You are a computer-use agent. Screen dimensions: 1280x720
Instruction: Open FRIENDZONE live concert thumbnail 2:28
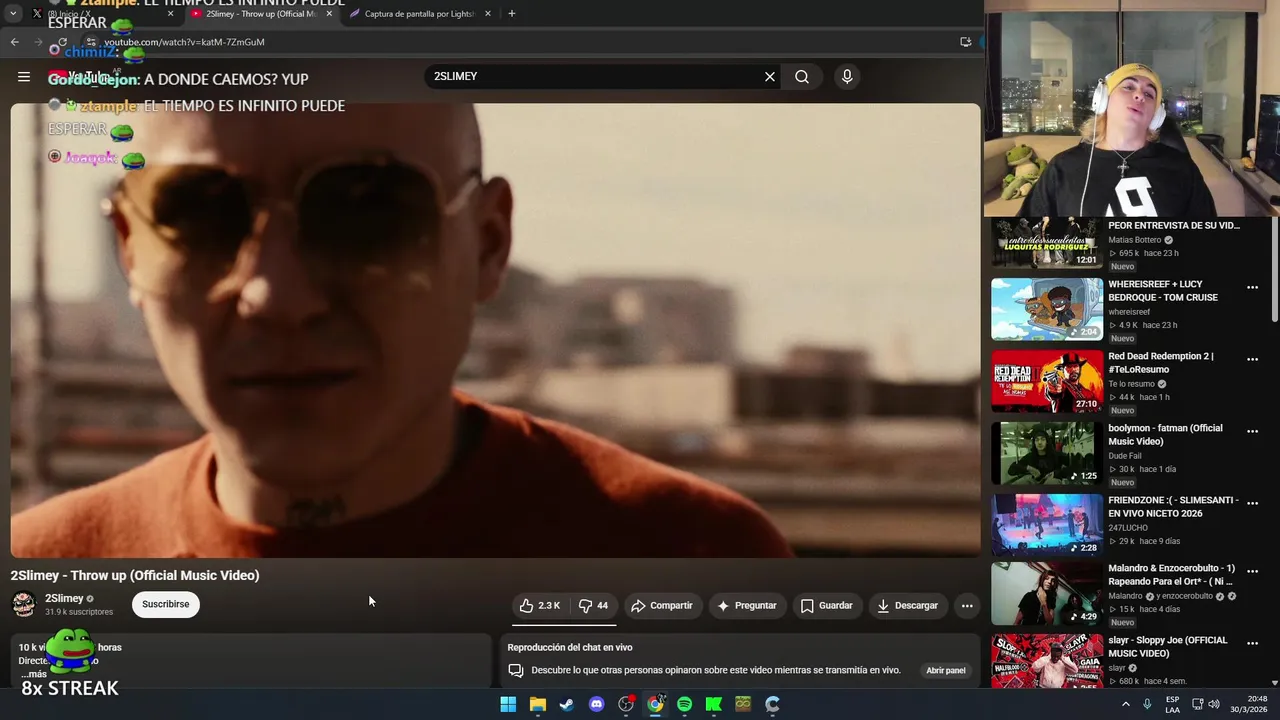click(x=1047, y=525)
